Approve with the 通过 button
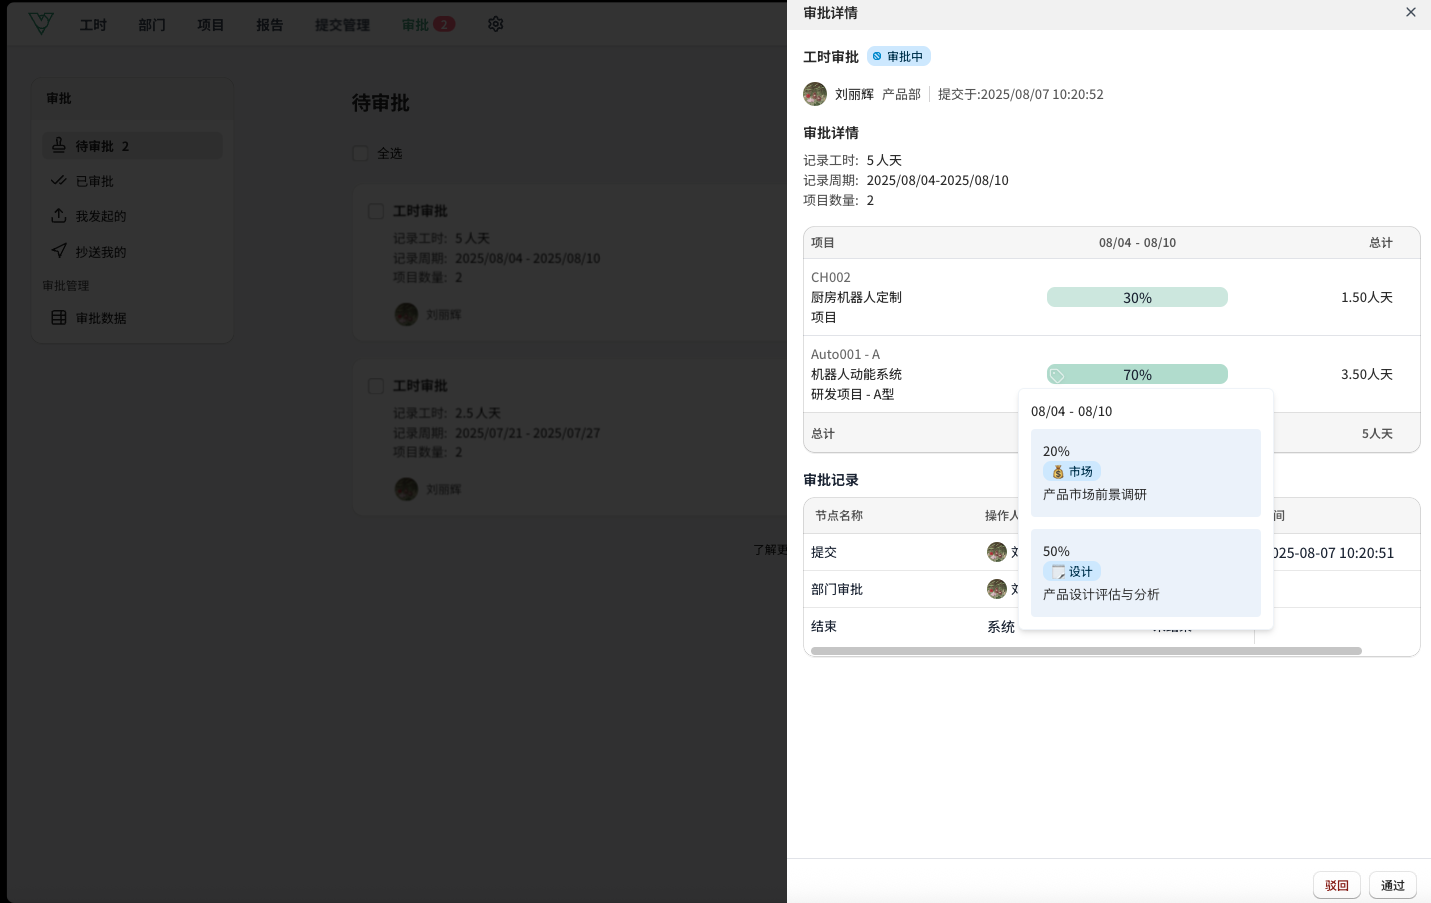This screenshot has height=903, width=1431. 1392,885
